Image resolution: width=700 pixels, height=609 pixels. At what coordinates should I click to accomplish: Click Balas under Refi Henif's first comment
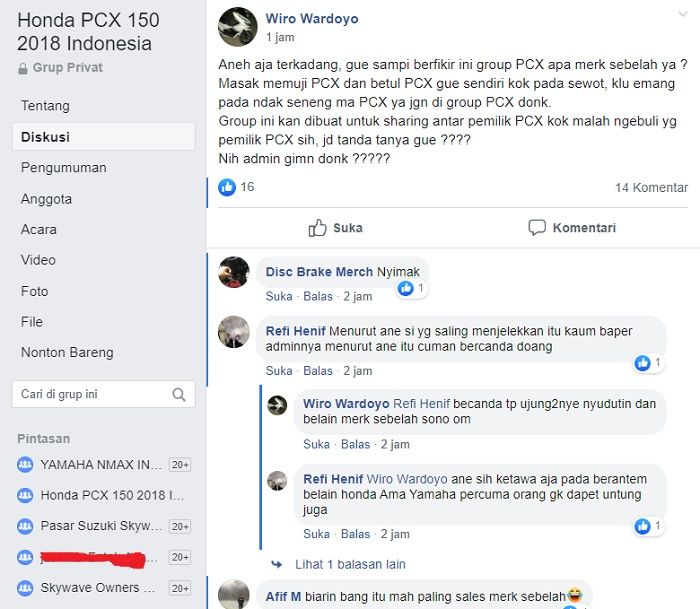tap(318, 371)
